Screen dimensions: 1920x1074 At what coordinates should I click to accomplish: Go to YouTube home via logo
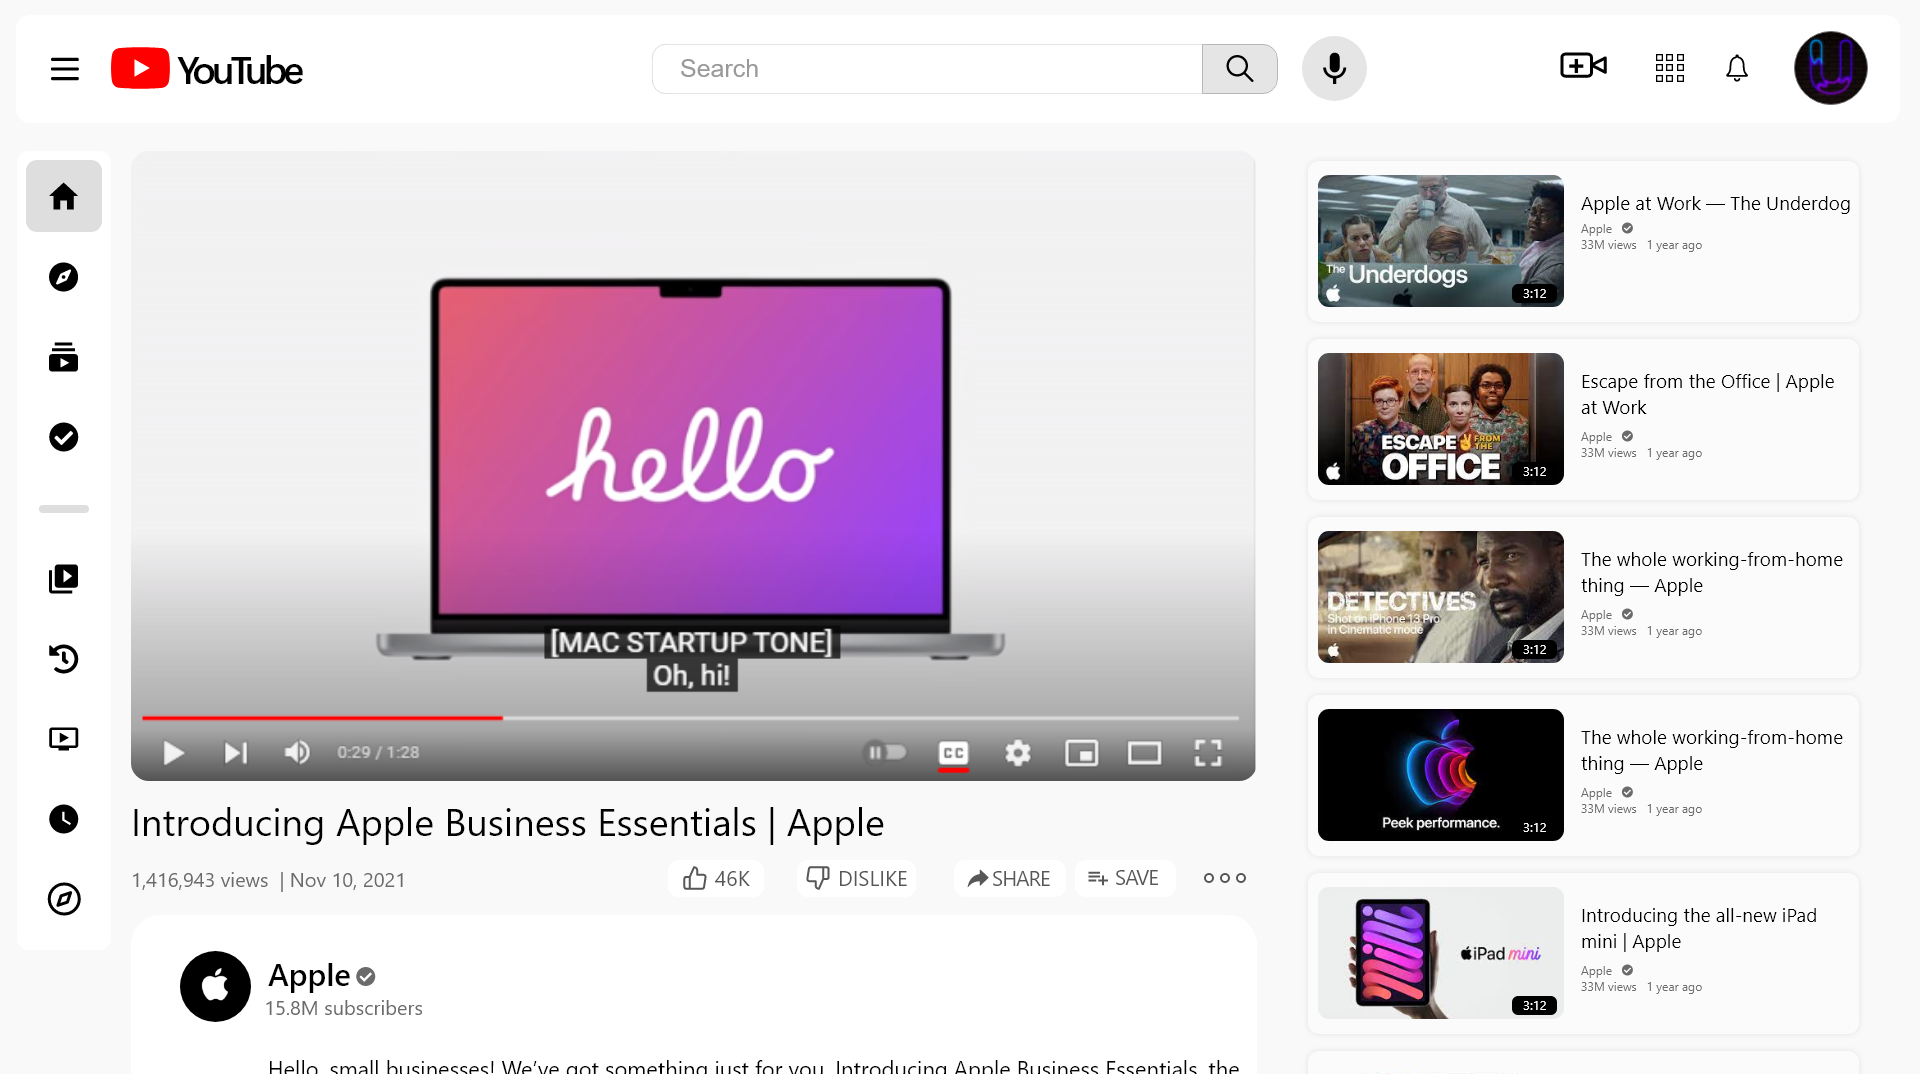pos(207,69)
